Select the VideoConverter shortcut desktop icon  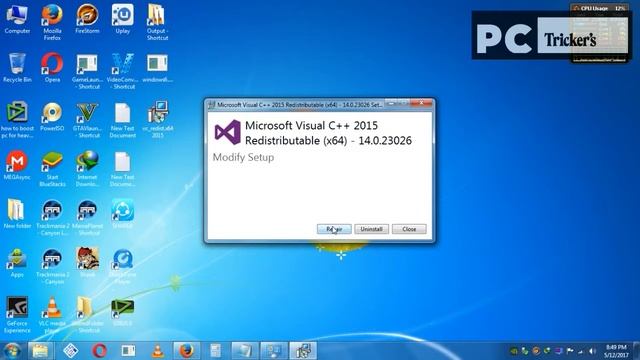point(122,71)
